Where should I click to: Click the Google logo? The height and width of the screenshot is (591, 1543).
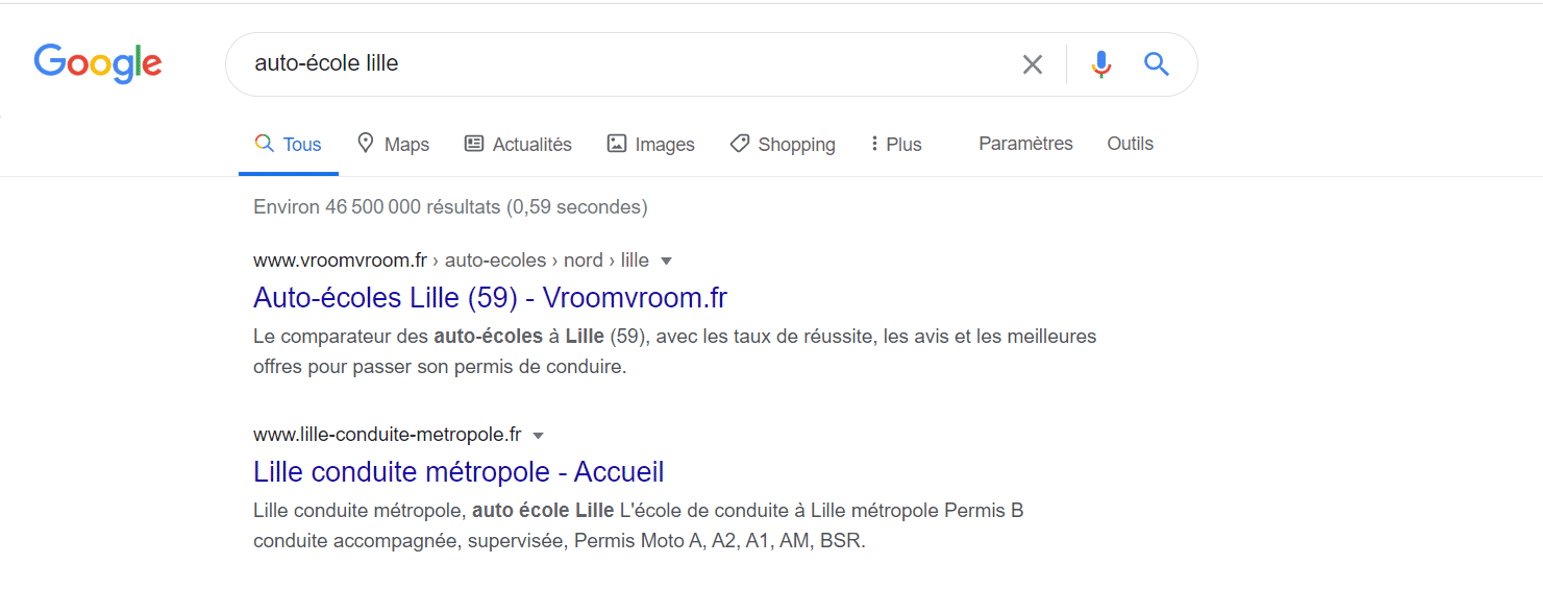(x=98, y=64)
